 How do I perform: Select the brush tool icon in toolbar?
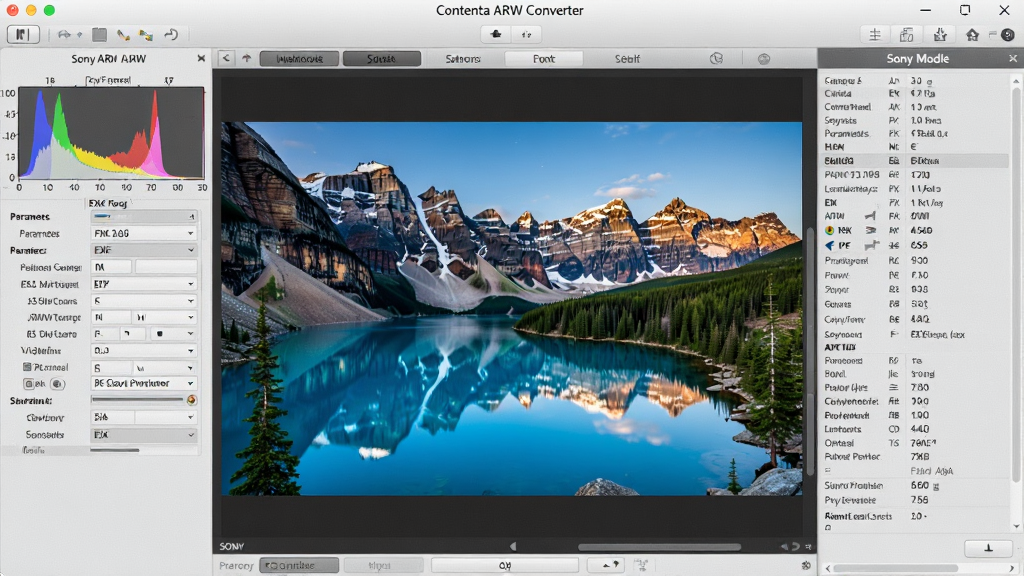pos(123,35)
